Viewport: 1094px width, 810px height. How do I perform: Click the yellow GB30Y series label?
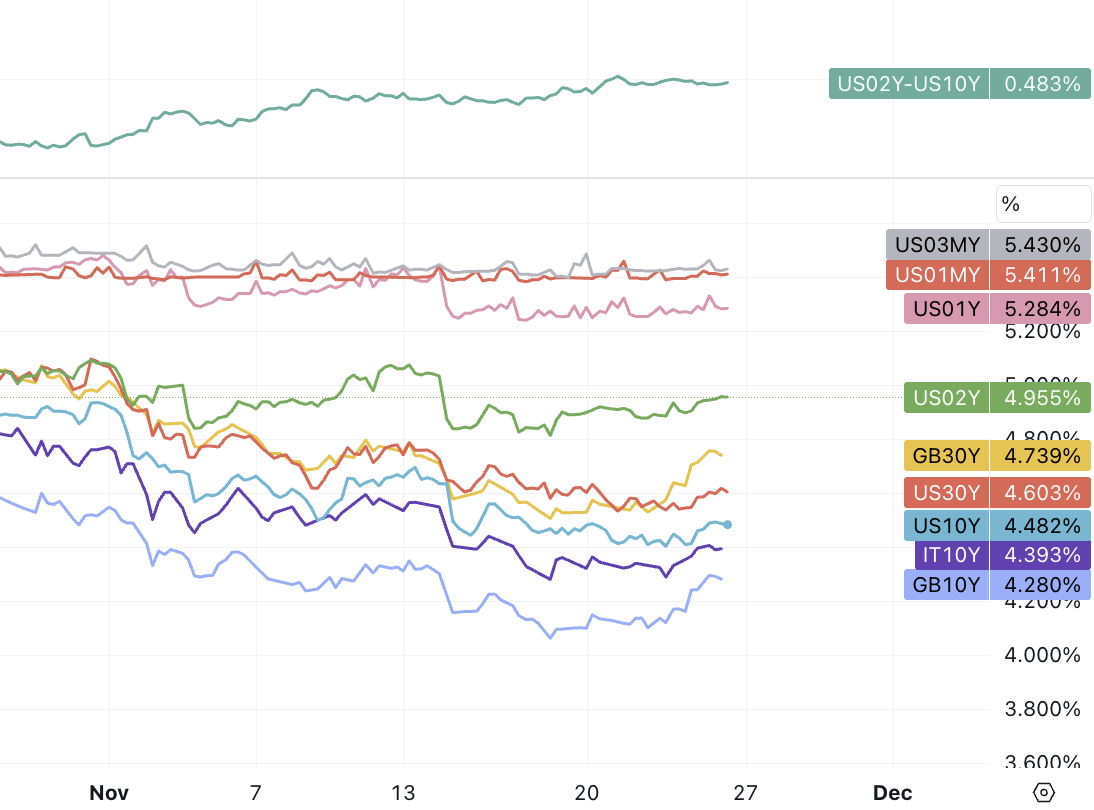coord(946,457)
